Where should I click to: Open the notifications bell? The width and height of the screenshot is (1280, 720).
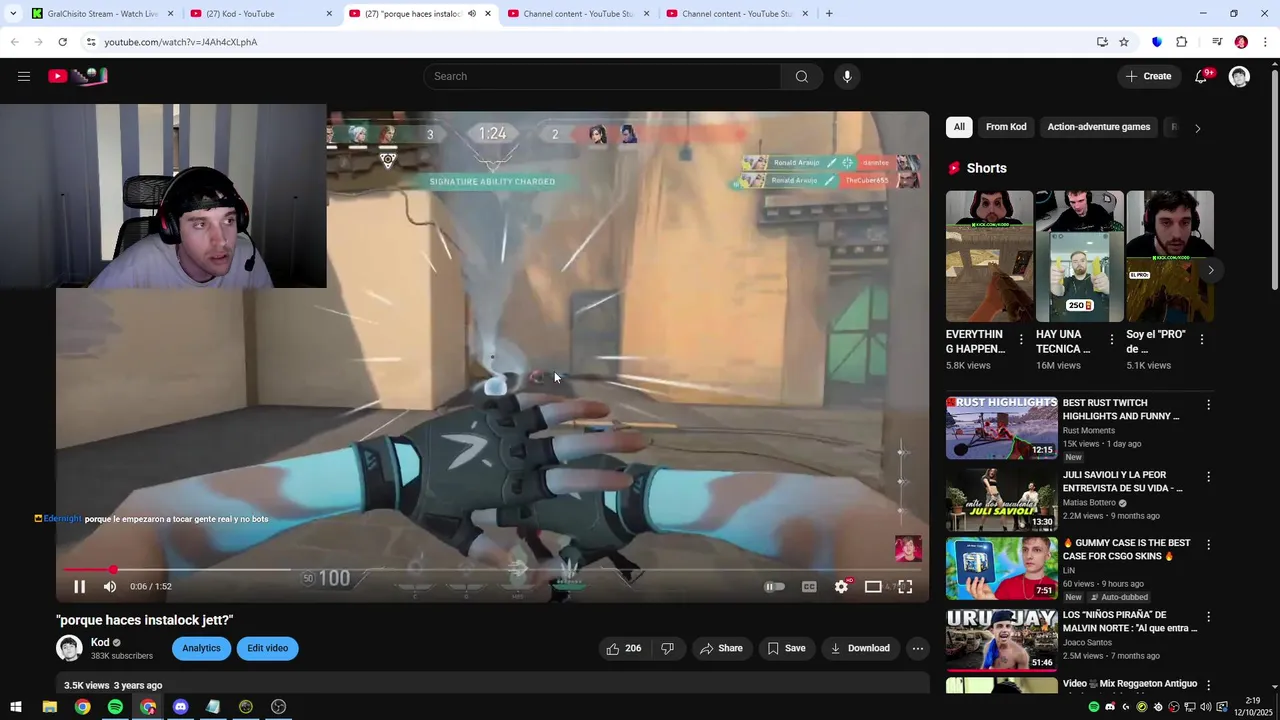tap(1202, 76)
